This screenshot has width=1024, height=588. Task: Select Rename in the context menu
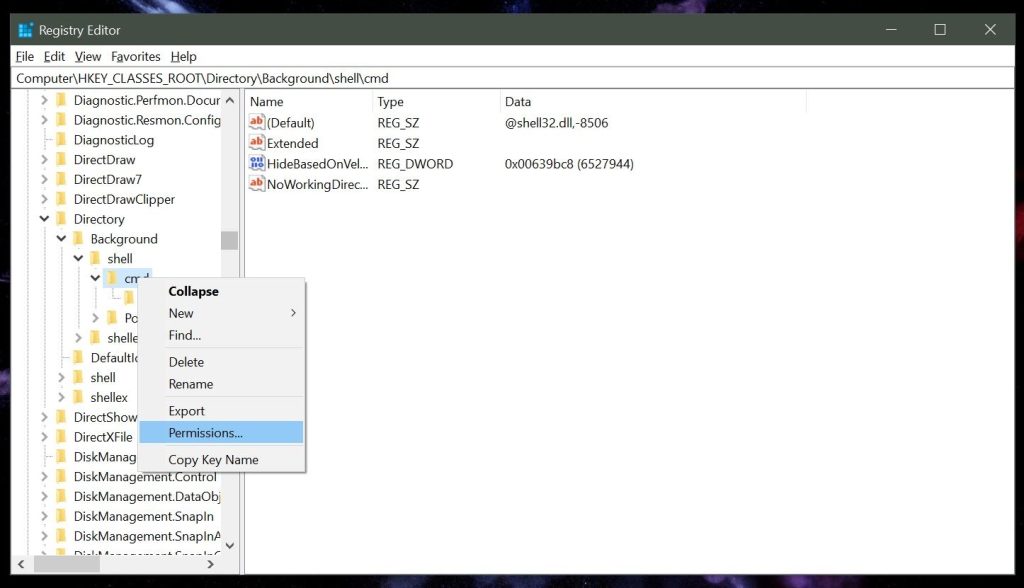pos(221,384)
